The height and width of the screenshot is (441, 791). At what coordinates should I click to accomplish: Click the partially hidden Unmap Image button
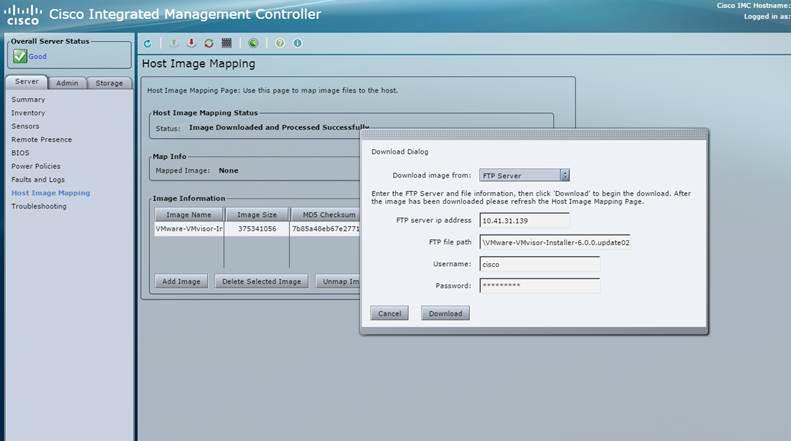(338, 282)
